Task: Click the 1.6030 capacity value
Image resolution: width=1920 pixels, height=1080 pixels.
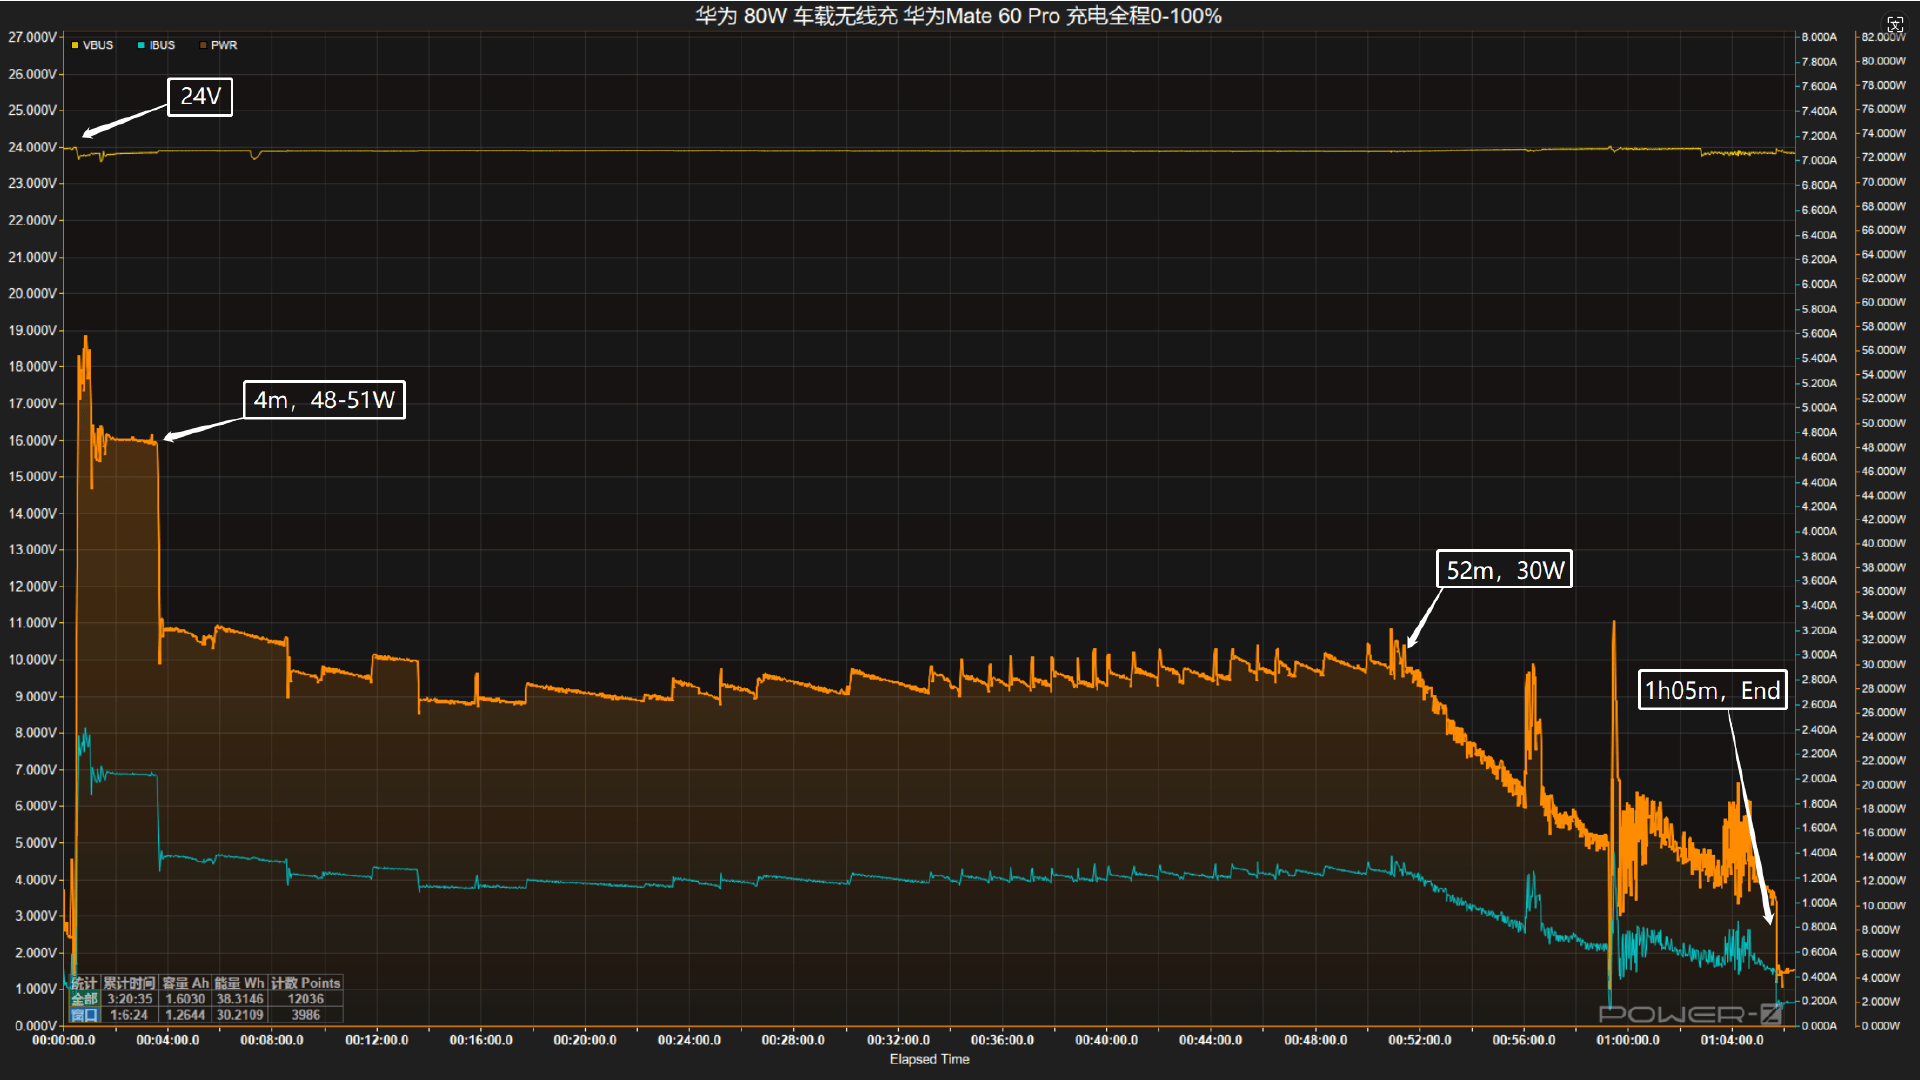Action: point(185,999)
